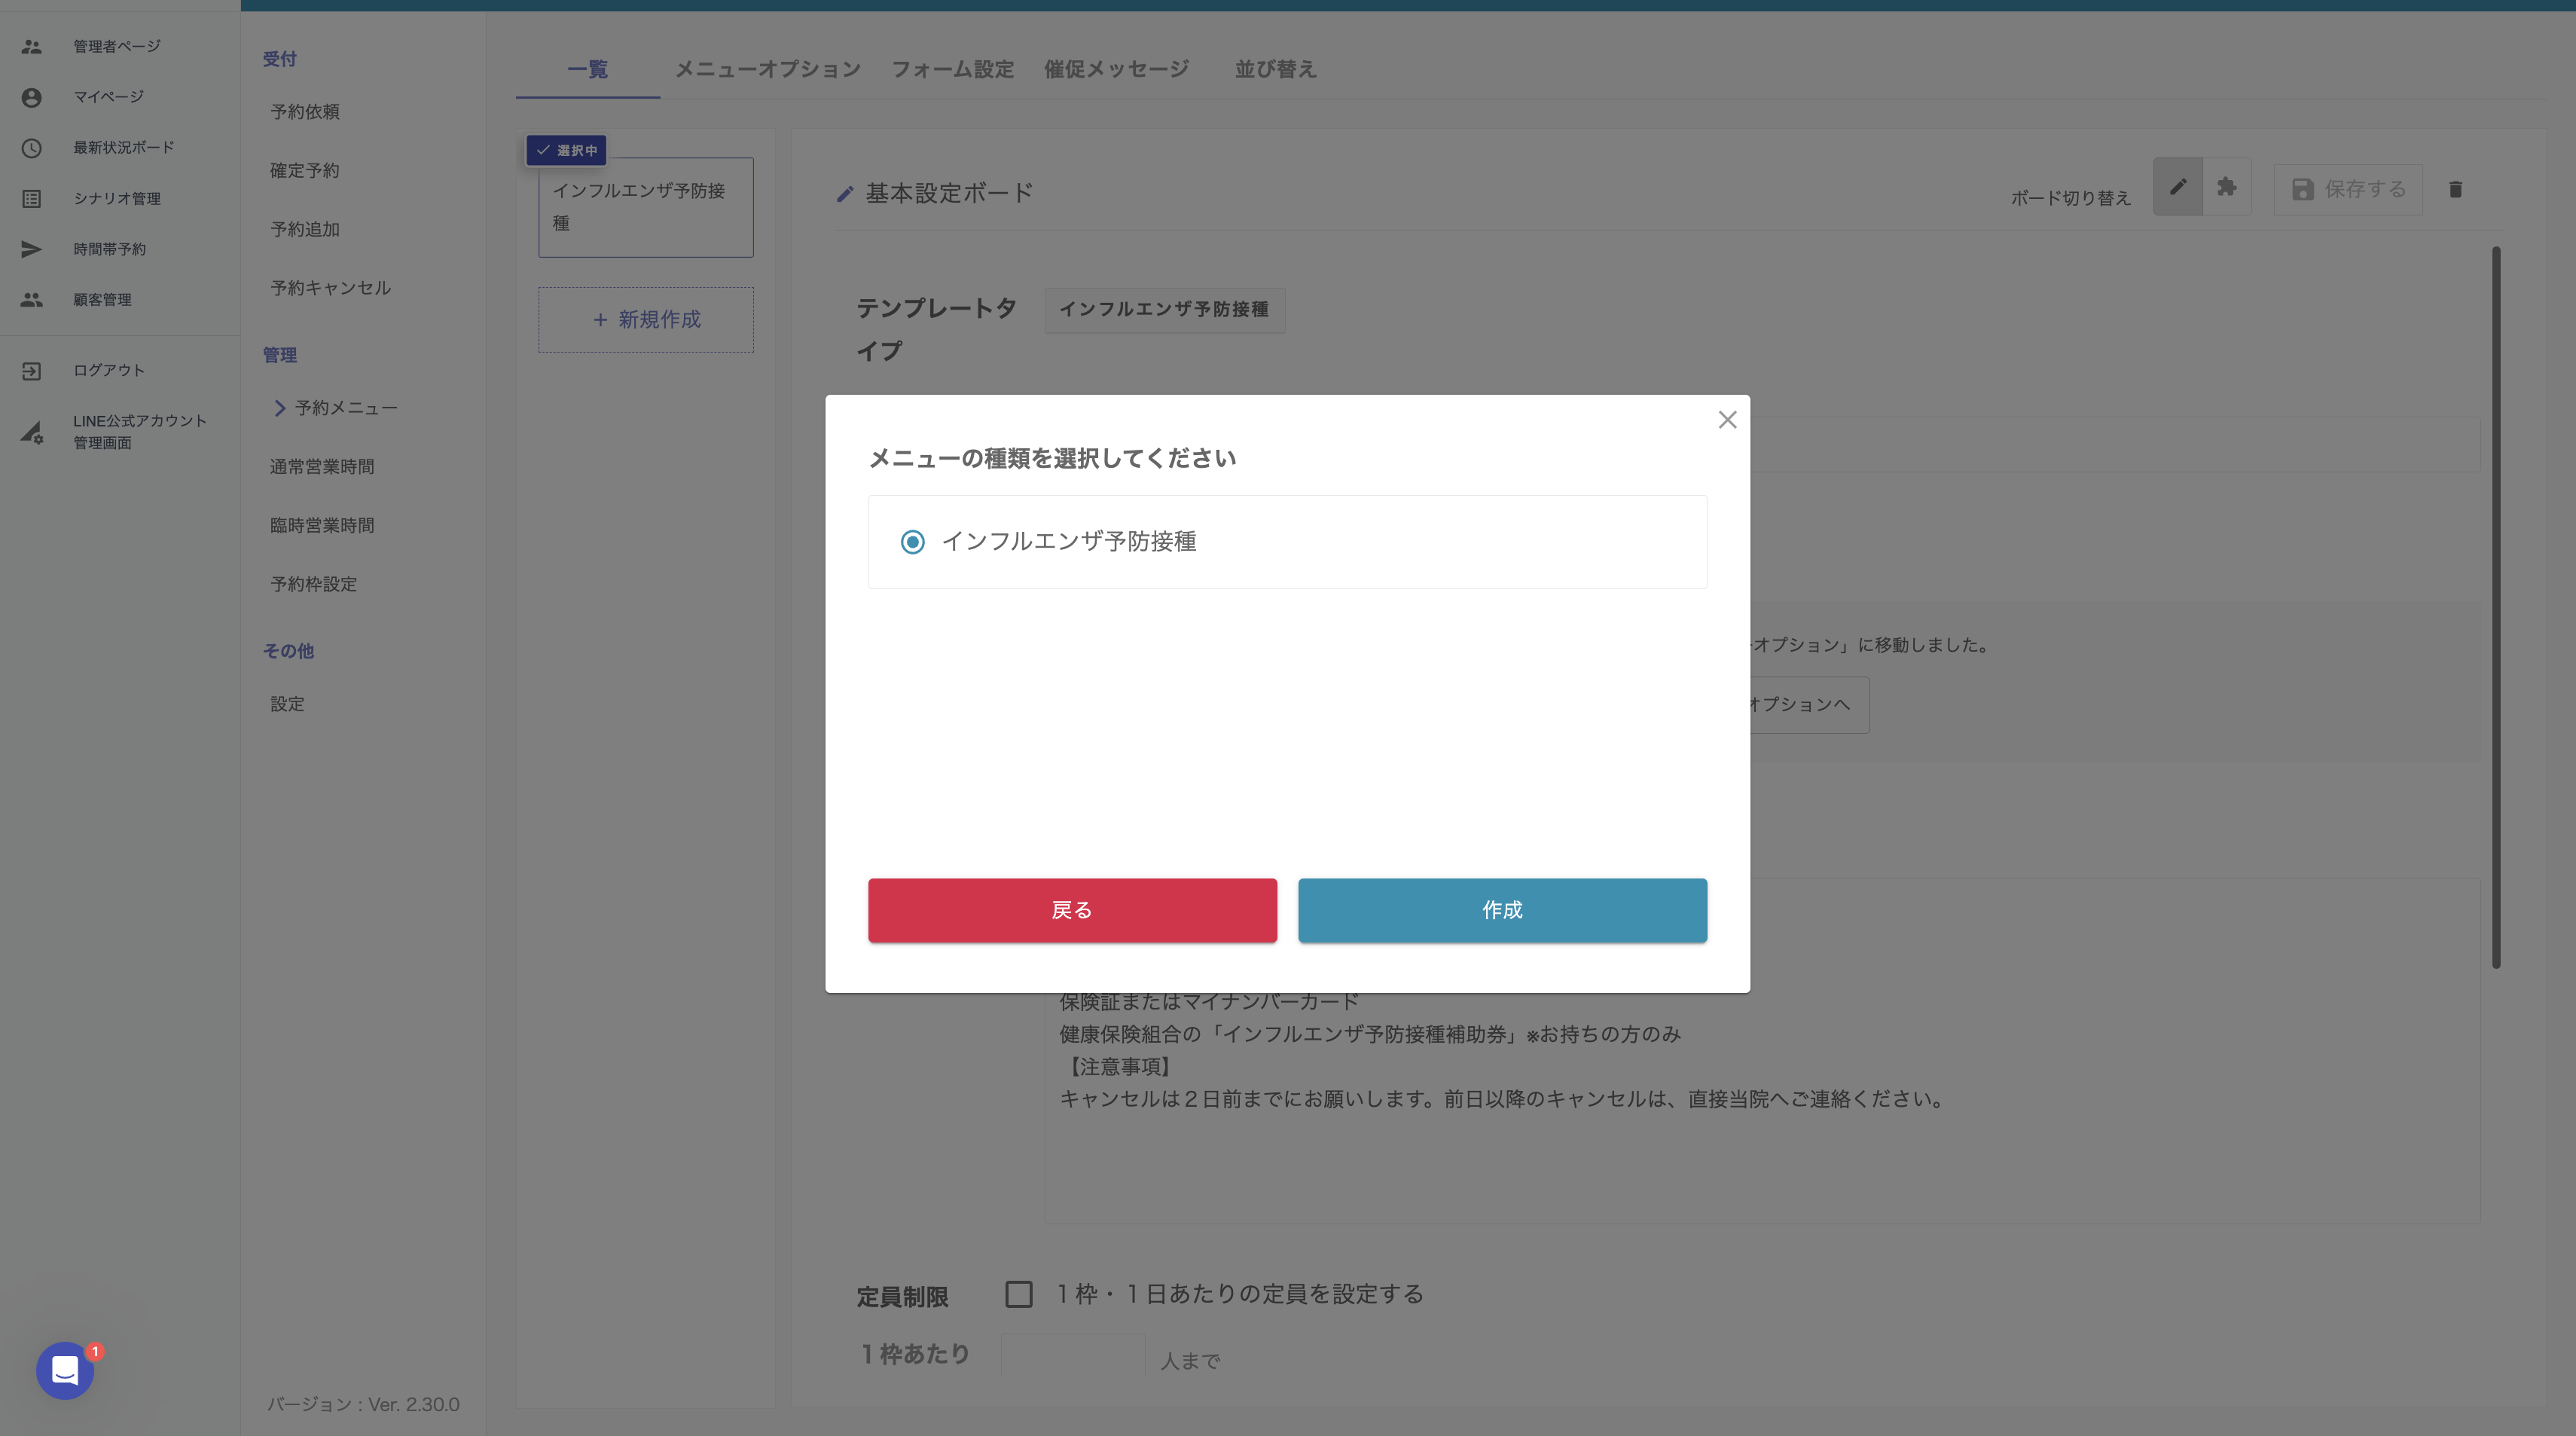
Task: Click the 管理者ページ people icon
Action: point(32,46)
